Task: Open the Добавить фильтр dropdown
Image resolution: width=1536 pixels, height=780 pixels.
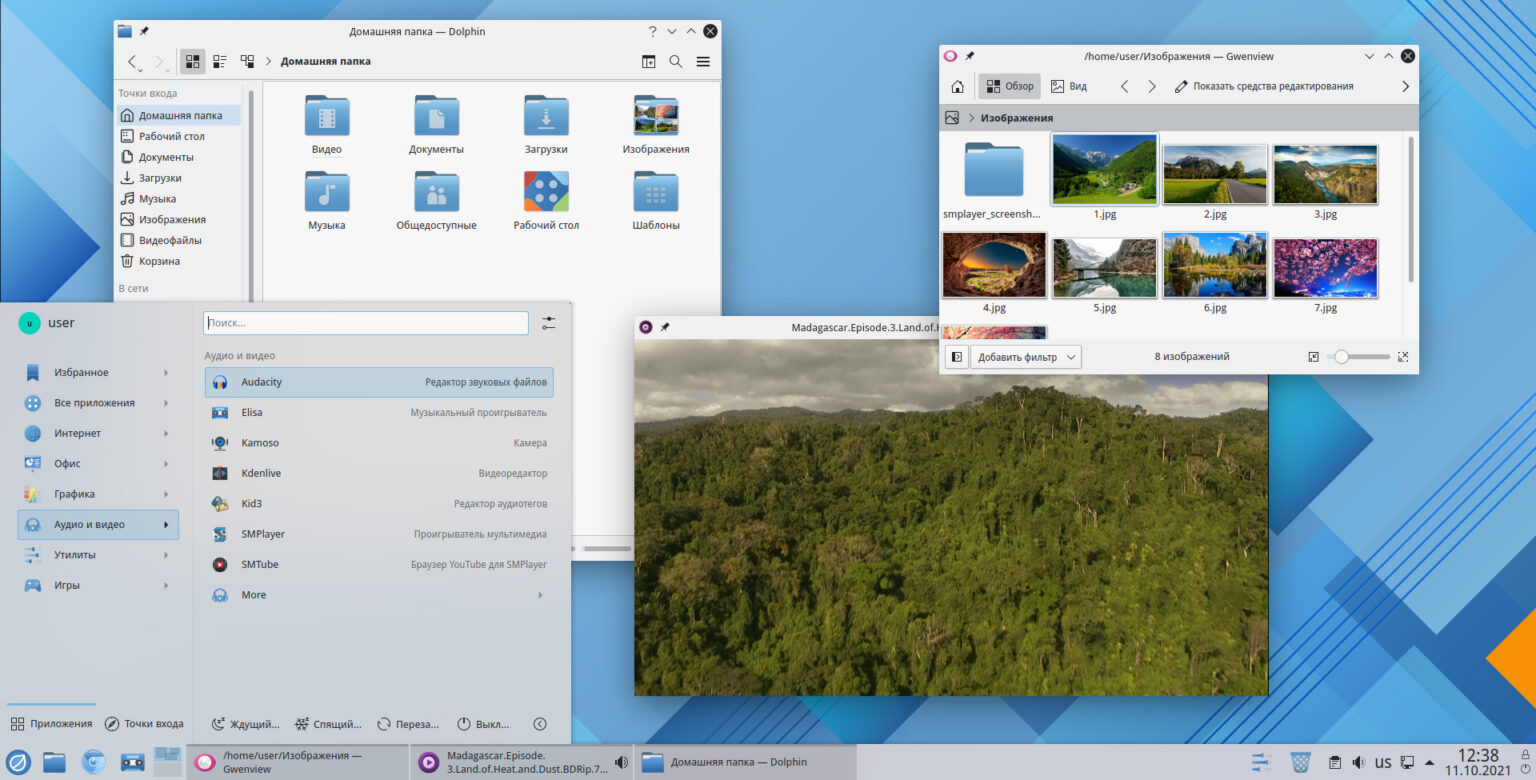Action: pos(1027,357)
